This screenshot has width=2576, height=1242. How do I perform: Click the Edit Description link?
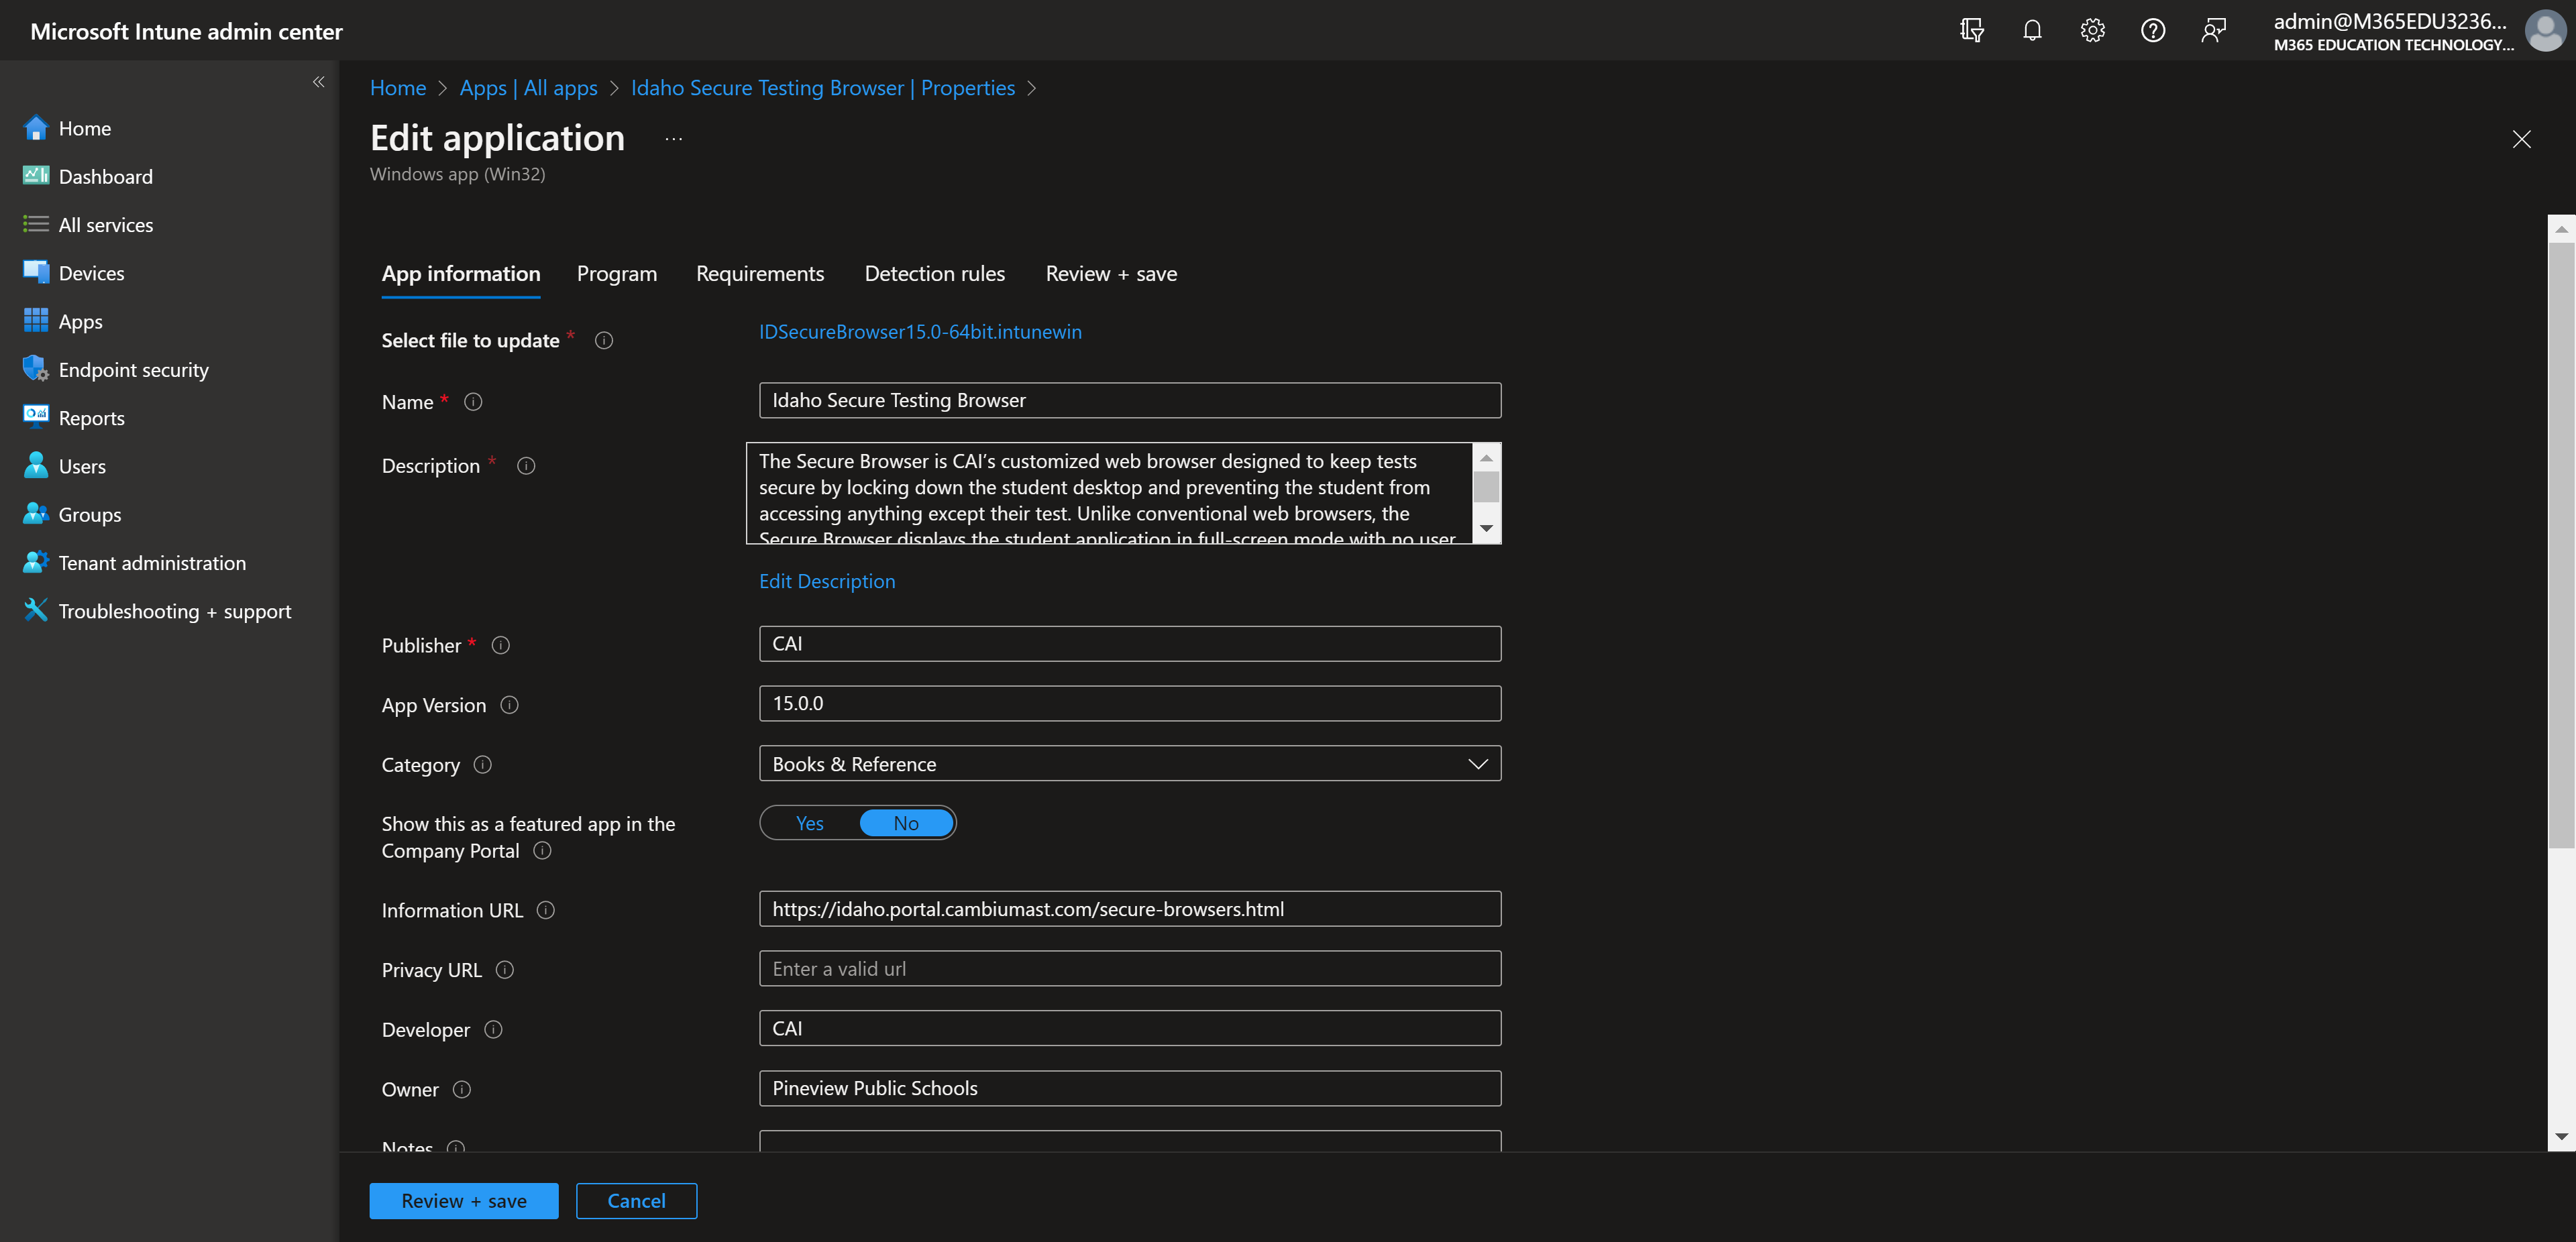tap(827, 582)
